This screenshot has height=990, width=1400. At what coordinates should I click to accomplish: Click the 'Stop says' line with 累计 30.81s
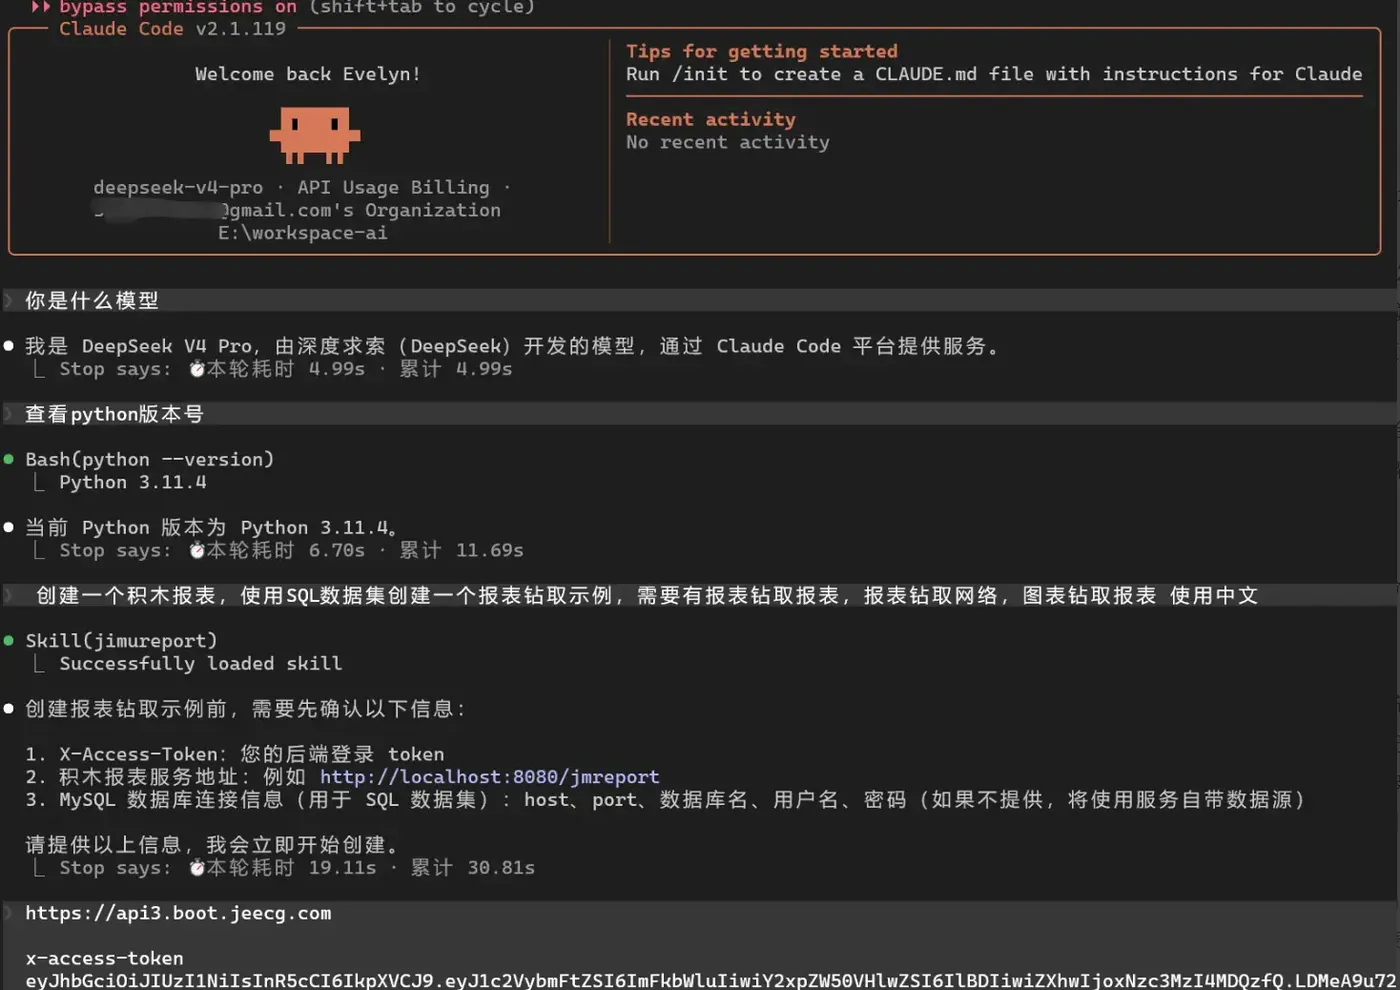pyautogui.click(x=297, y=868)
